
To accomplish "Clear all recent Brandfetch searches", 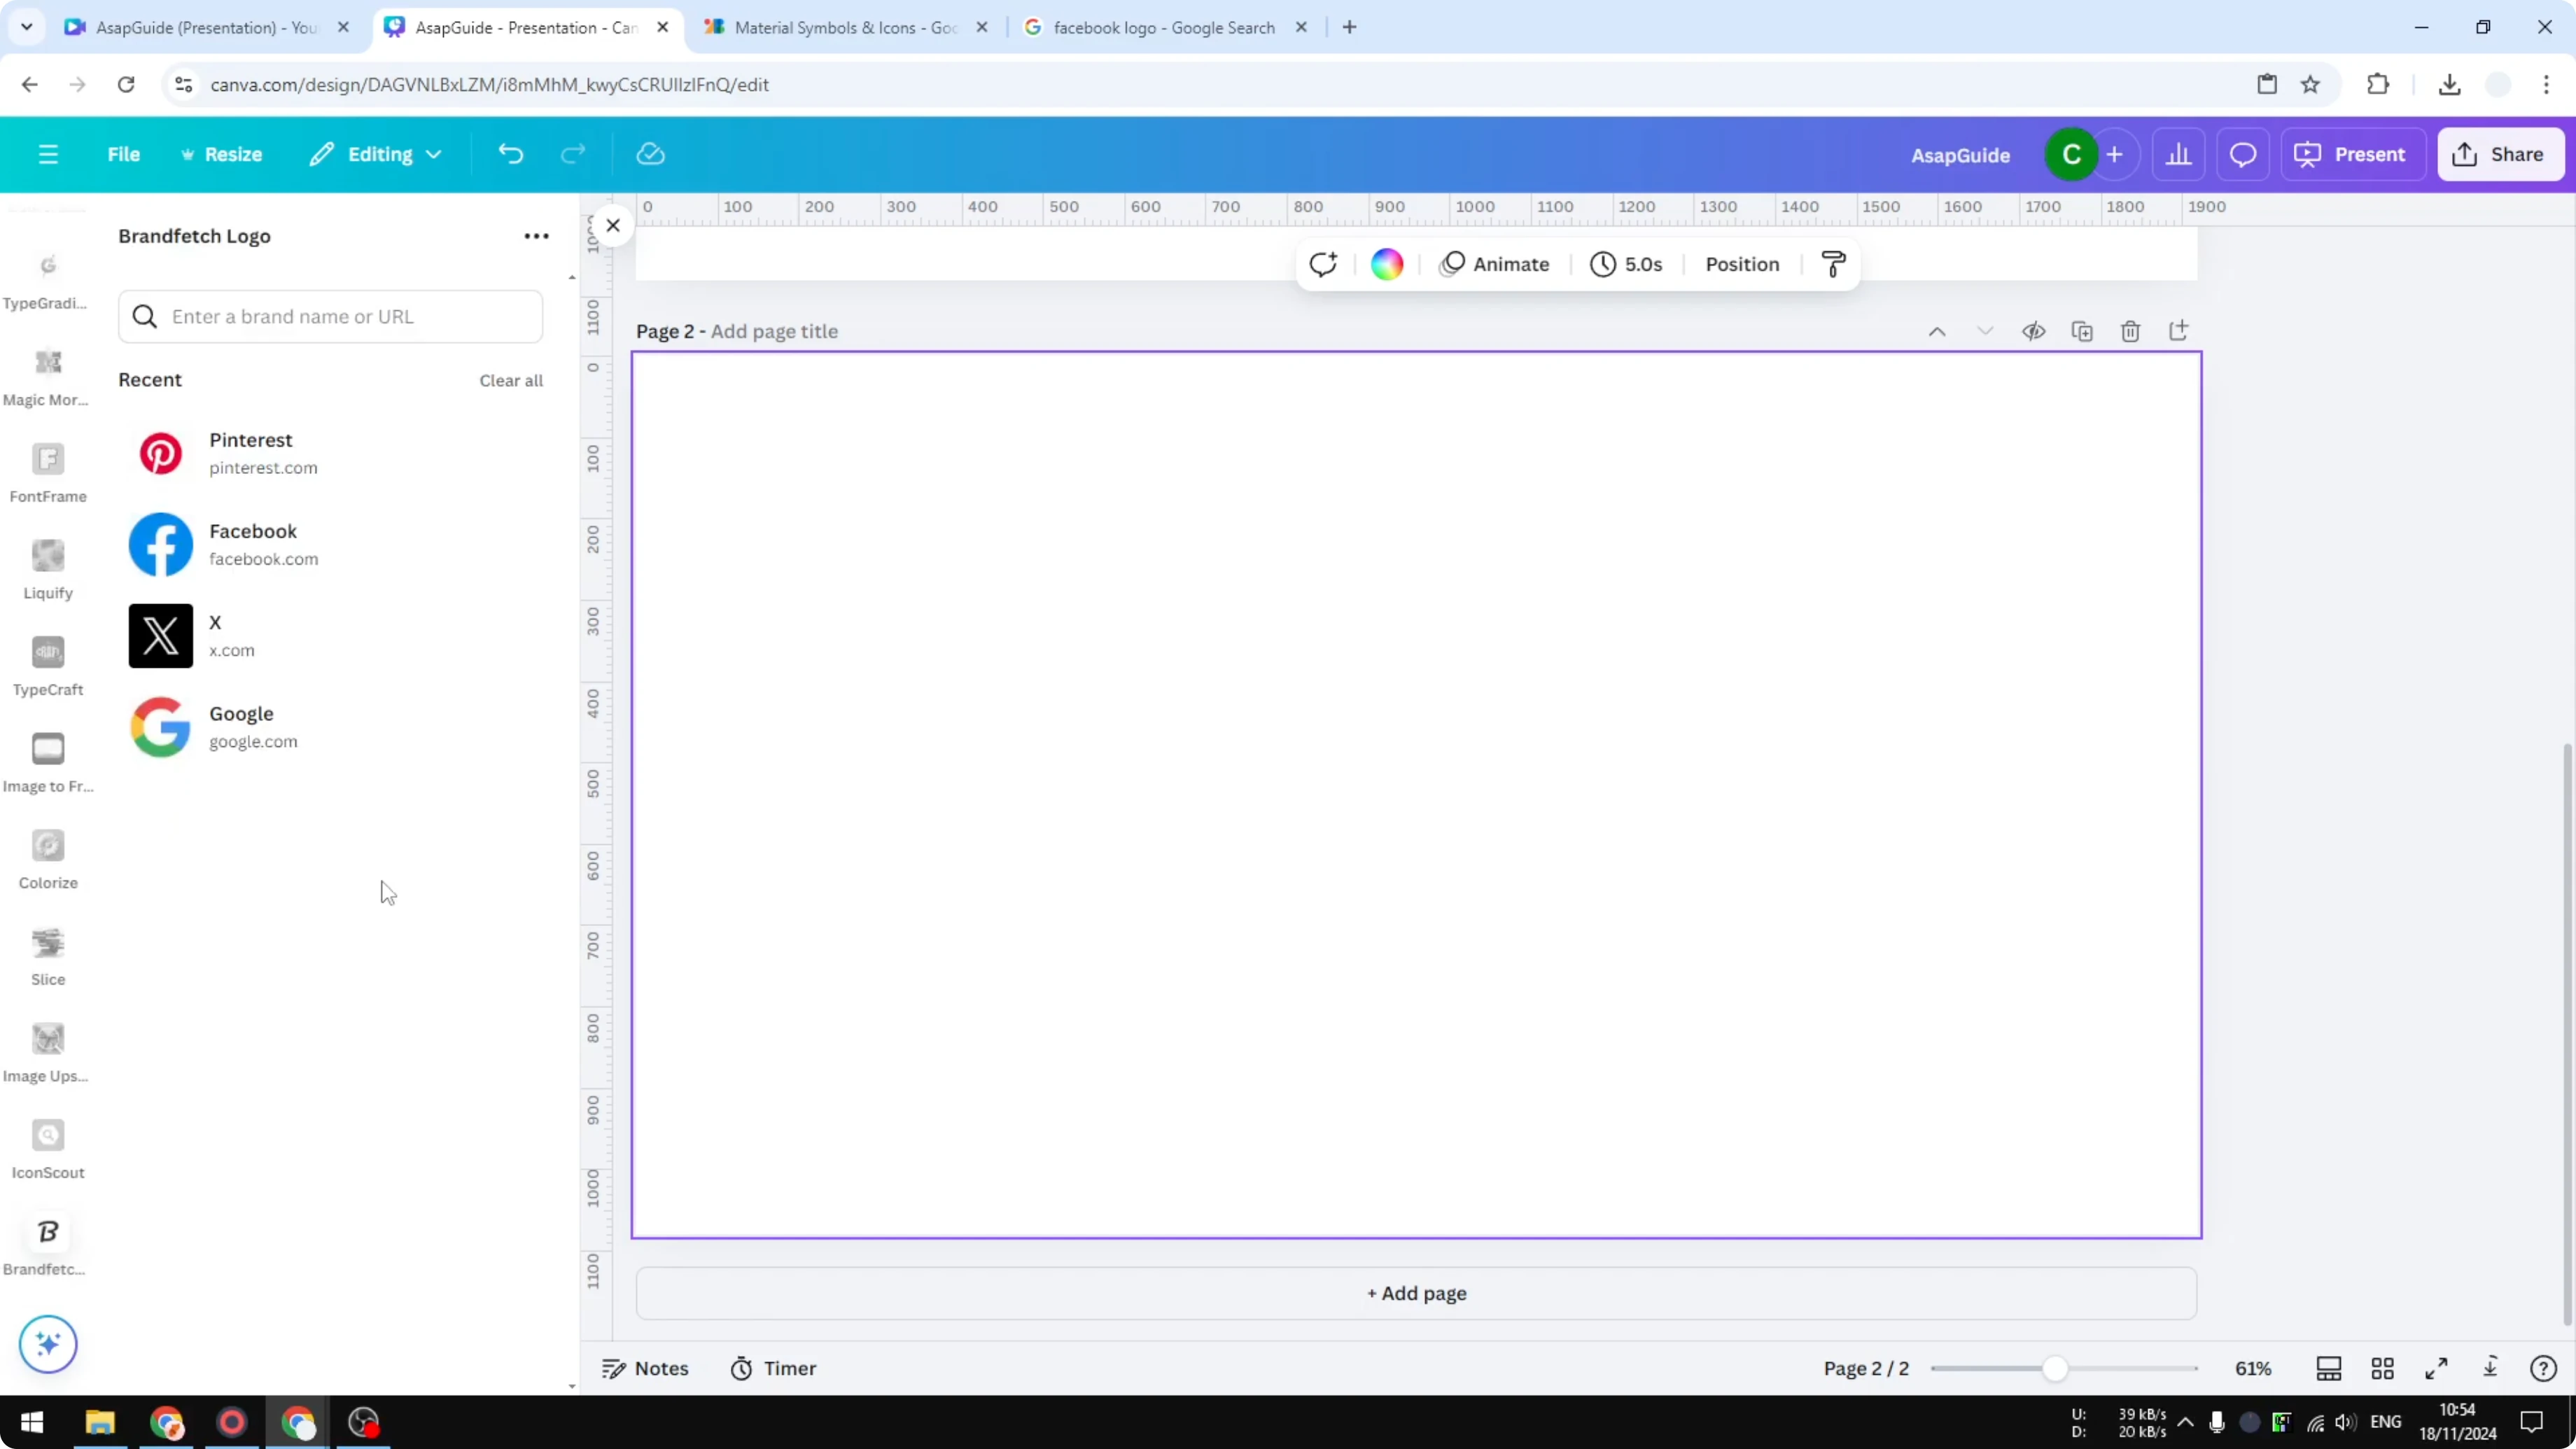I will pos(510,380).
